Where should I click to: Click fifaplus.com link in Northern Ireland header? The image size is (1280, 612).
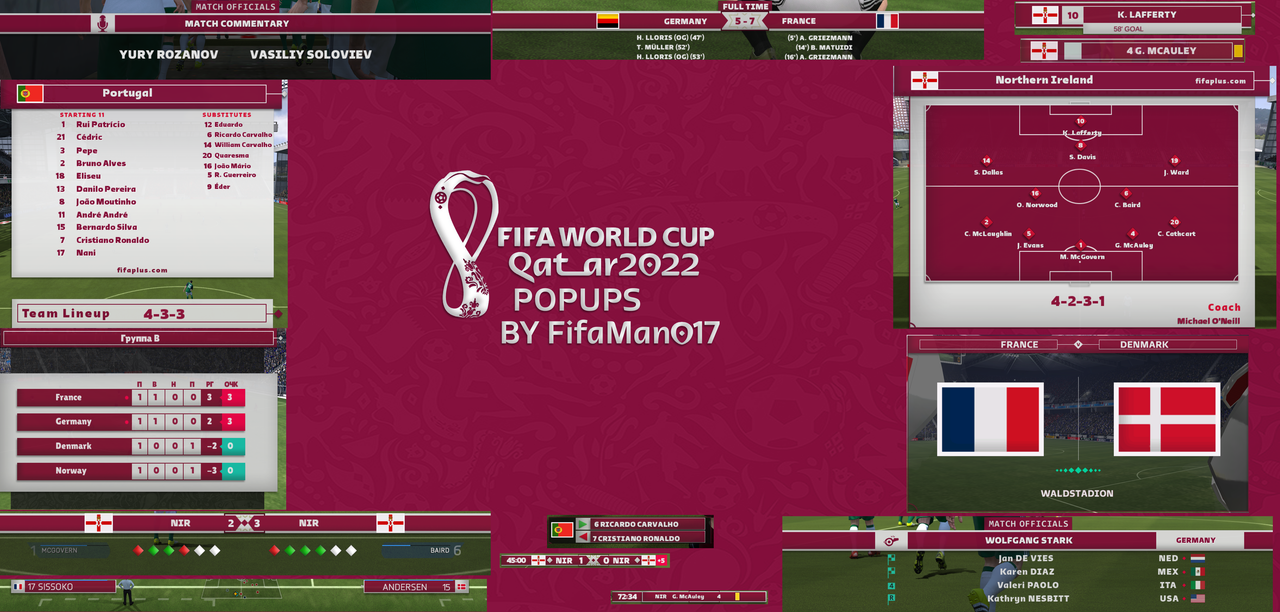pos(1221,81)
